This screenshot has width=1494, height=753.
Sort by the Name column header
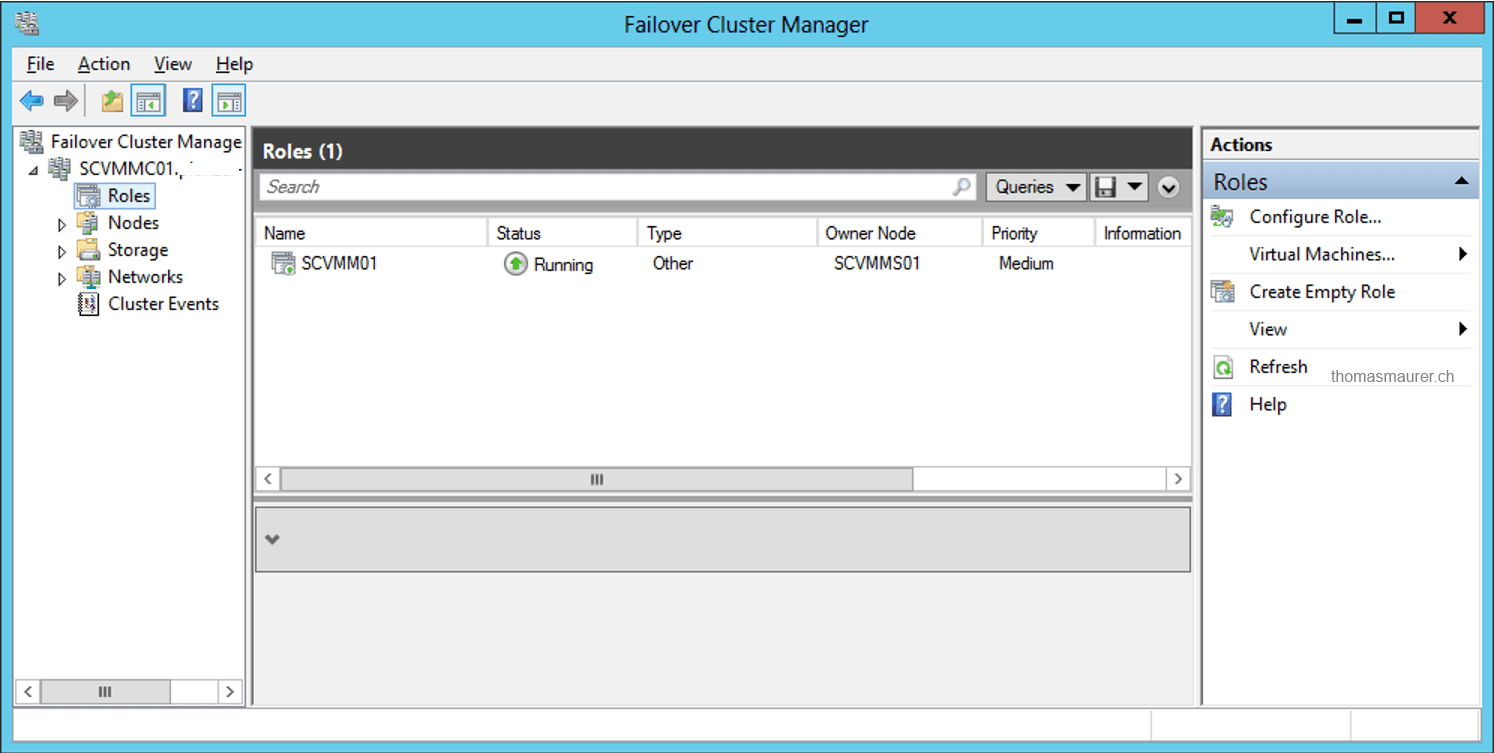pos(371,233)
